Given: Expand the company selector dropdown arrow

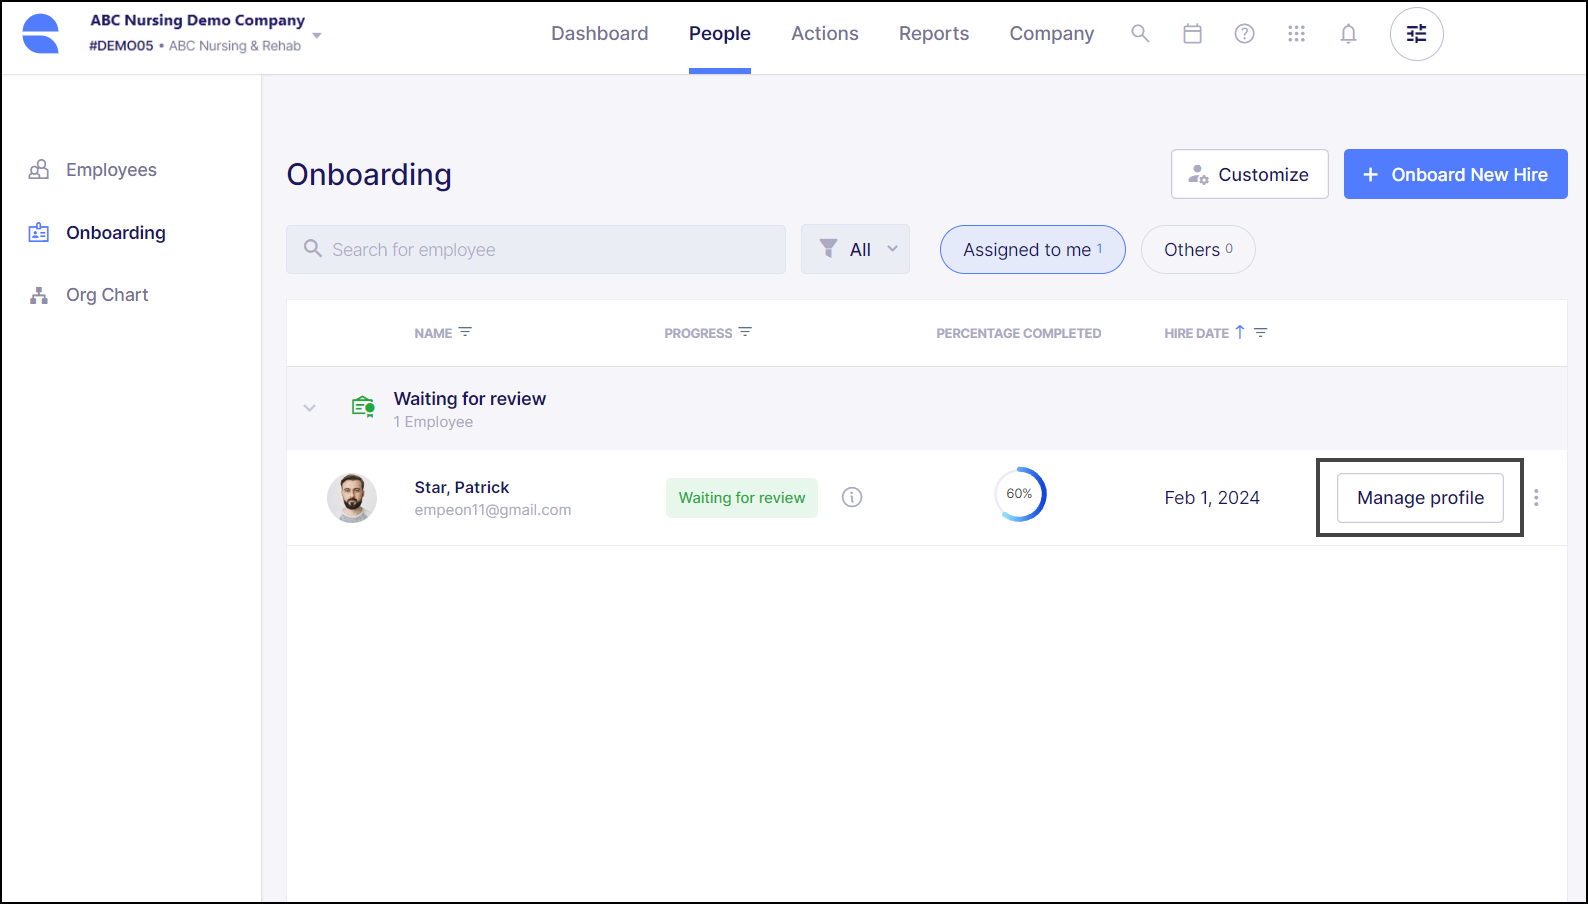Looking at the screenshot, I should [x=317, y=35].
